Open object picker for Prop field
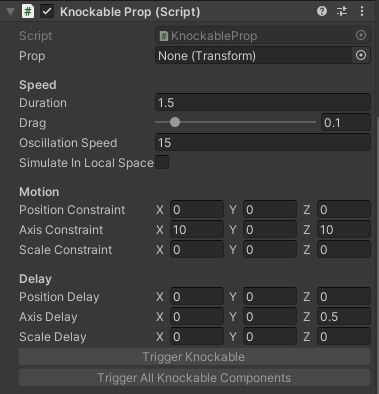Image resolution: width=379 pixels, height=394 pixels. click(x=361, y=55)
